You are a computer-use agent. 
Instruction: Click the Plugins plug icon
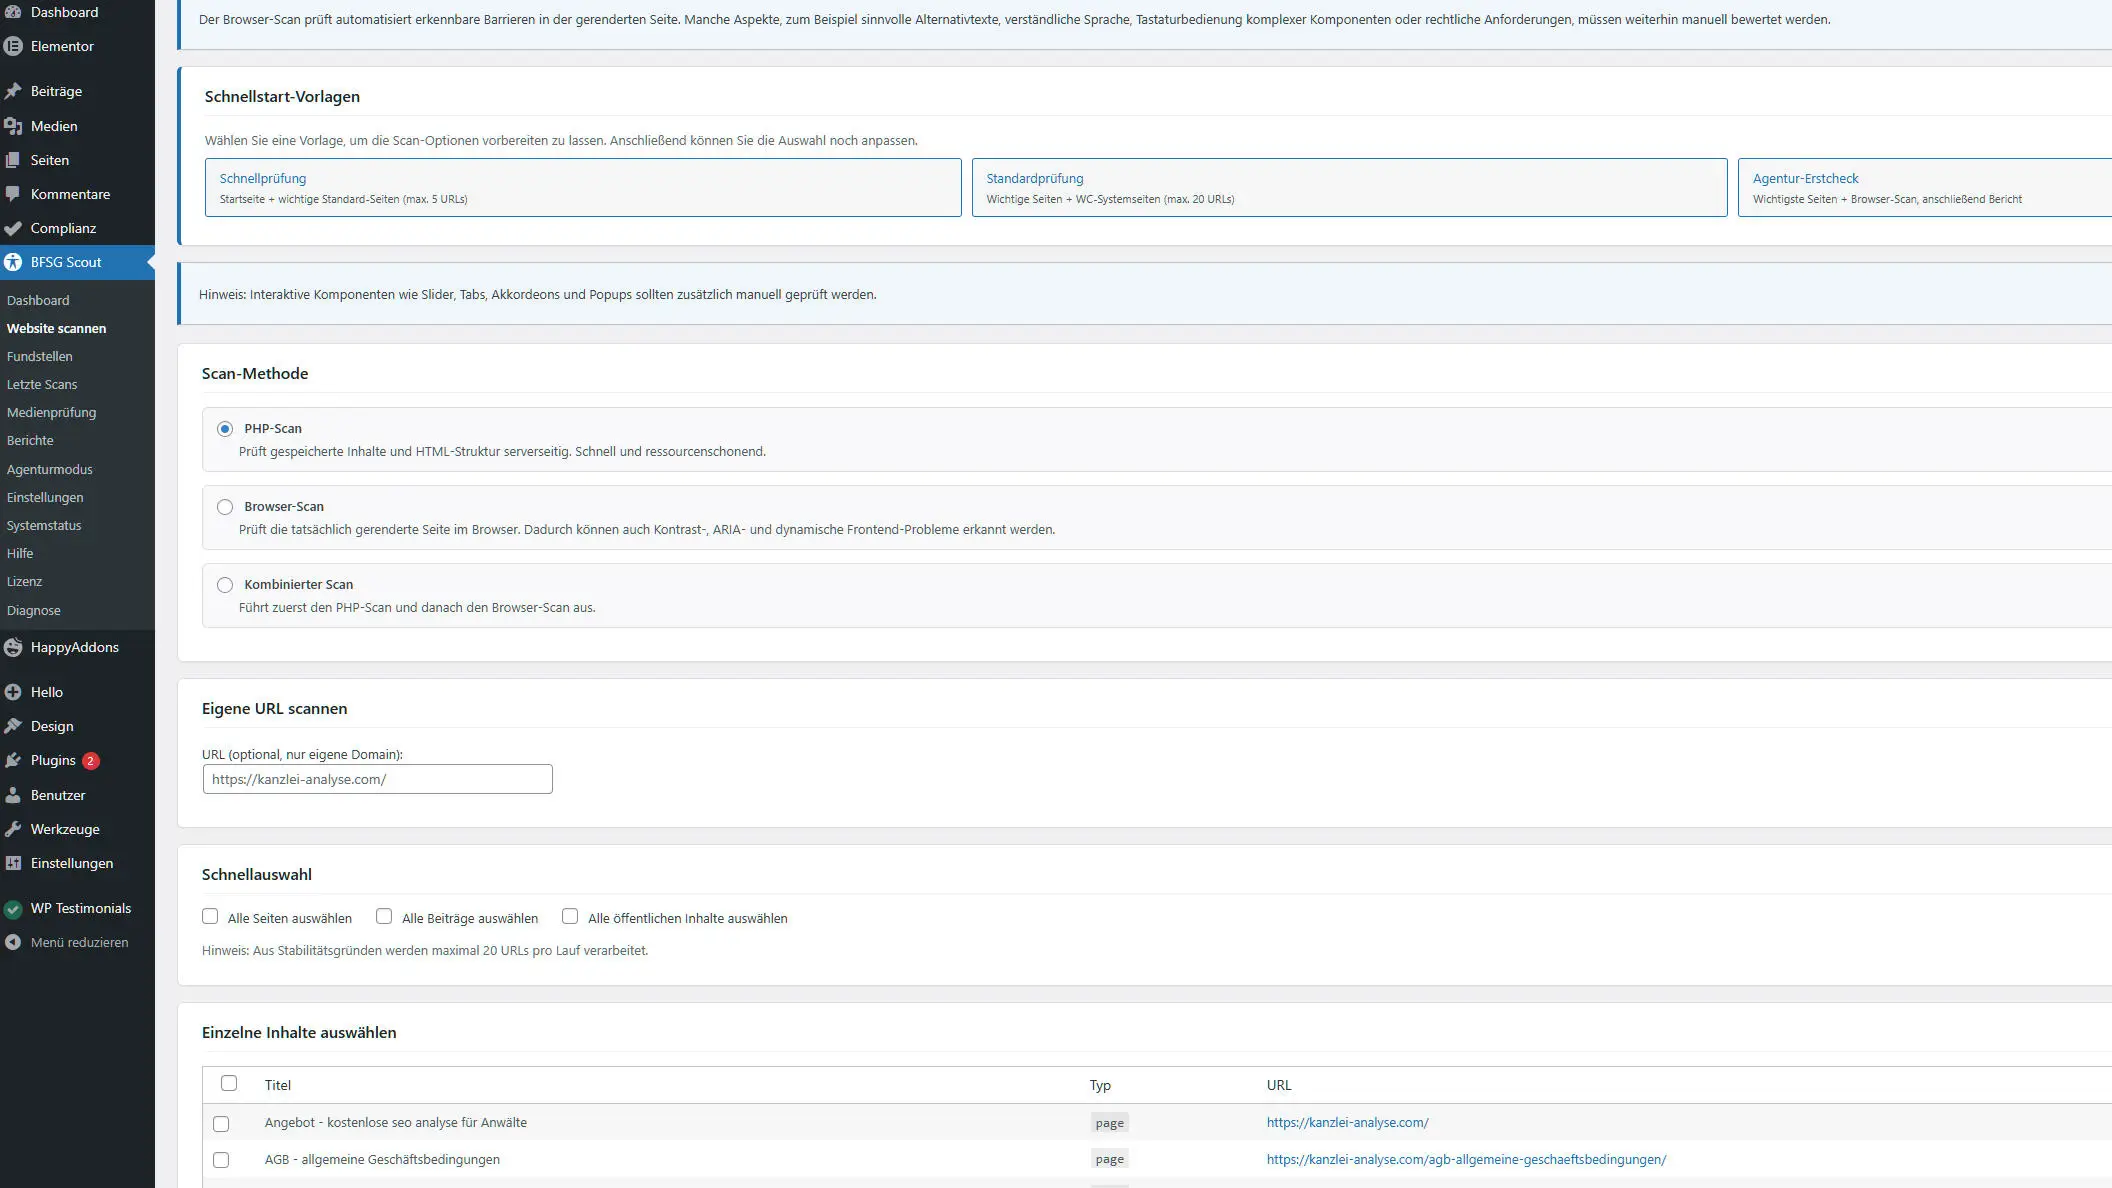[x=13, y=760]
